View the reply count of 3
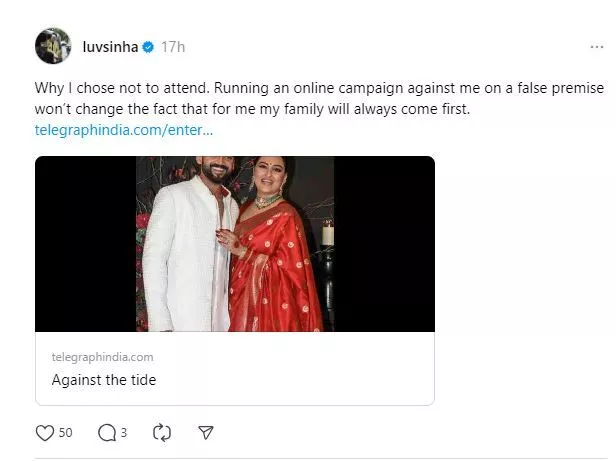616x461 pixels. (x=123, y=433)
